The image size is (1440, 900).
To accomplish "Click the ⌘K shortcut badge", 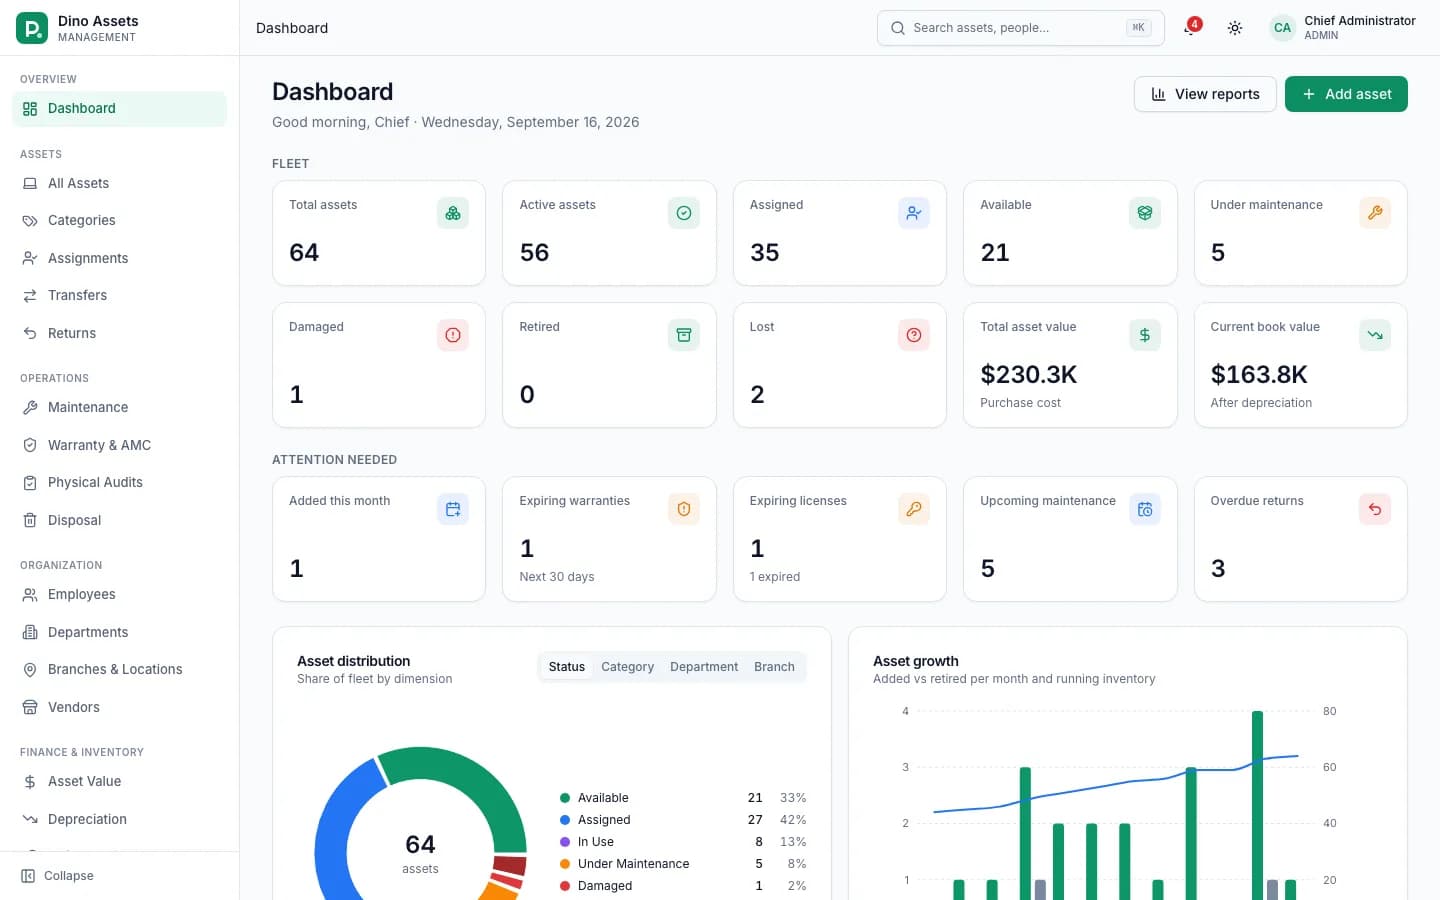I will coord(1138,28).
